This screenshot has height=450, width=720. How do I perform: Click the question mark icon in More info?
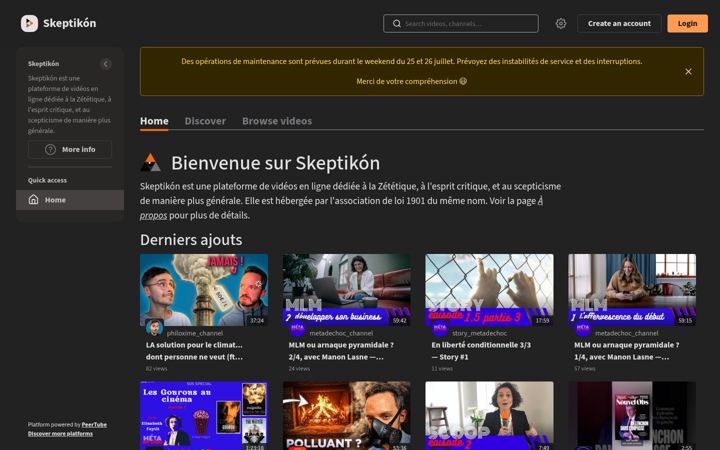(51, 149)
